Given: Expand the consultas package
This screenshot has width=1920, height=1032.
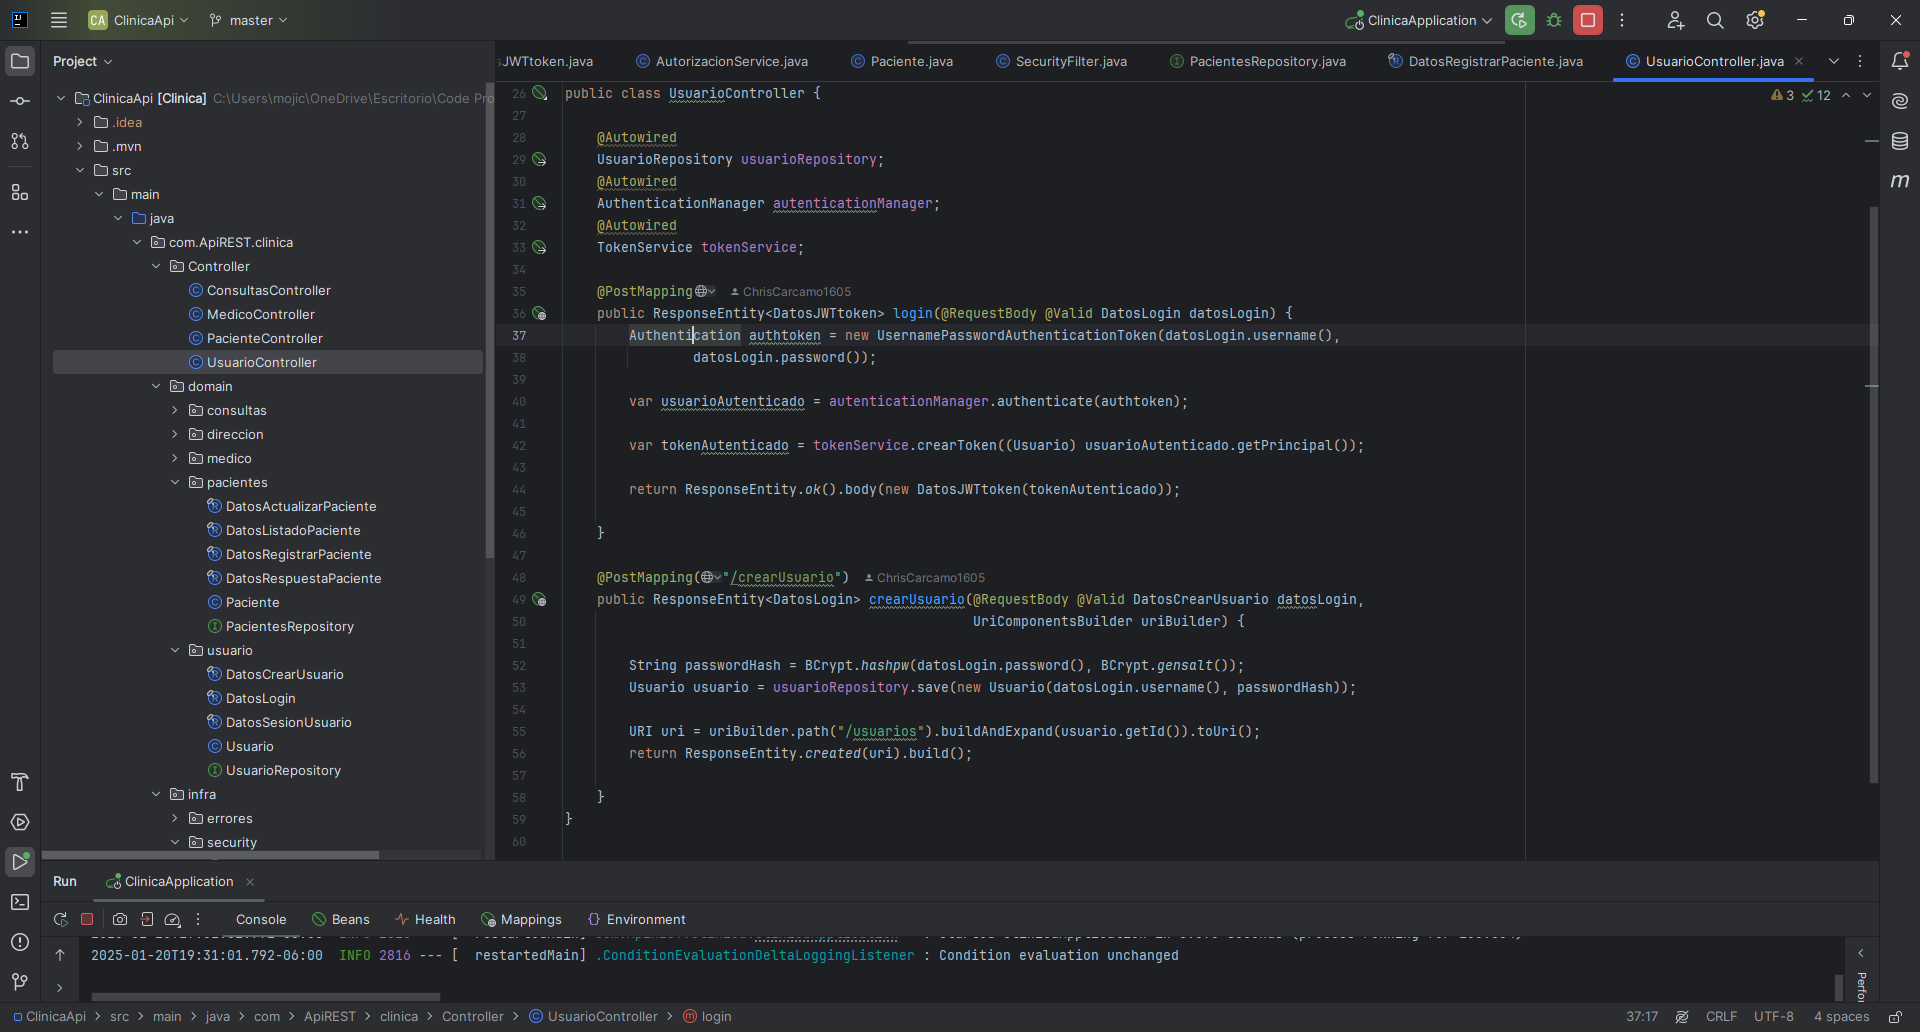Looking at the screenshot, I should [175, 410].
